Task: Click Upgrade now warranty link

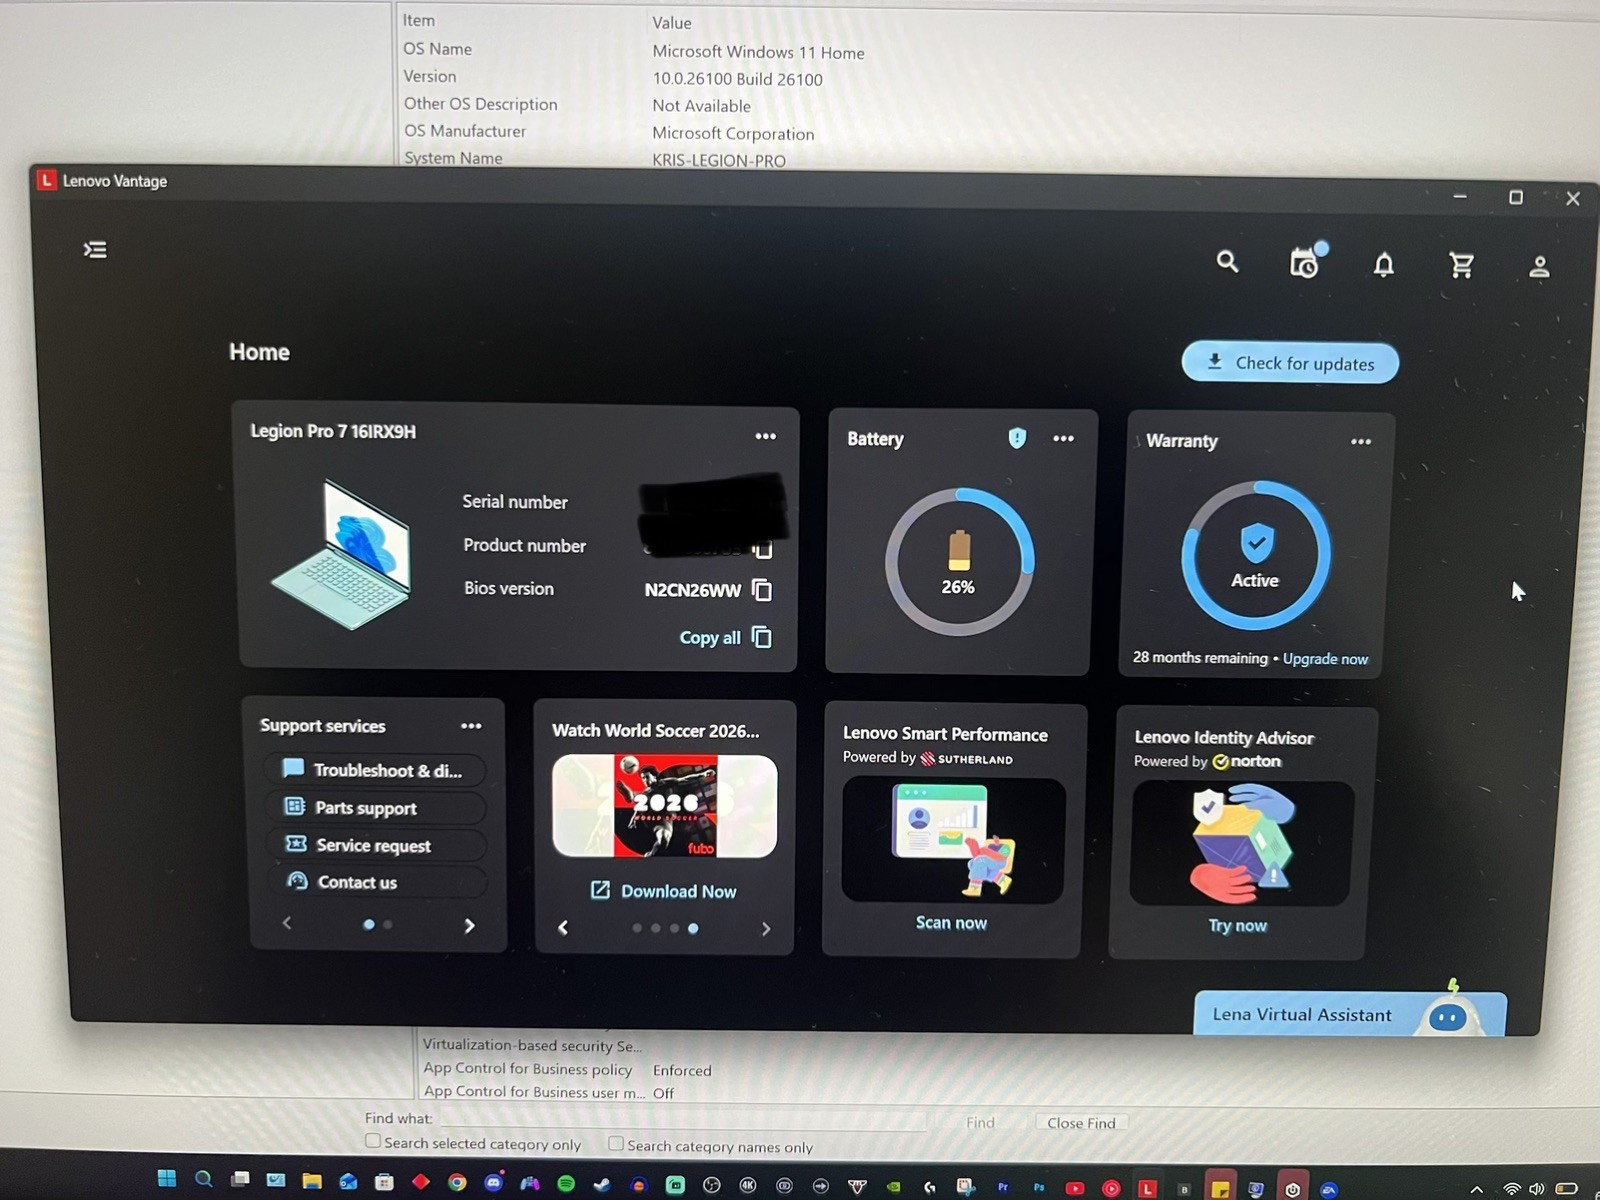Action: coord(1325,658)
